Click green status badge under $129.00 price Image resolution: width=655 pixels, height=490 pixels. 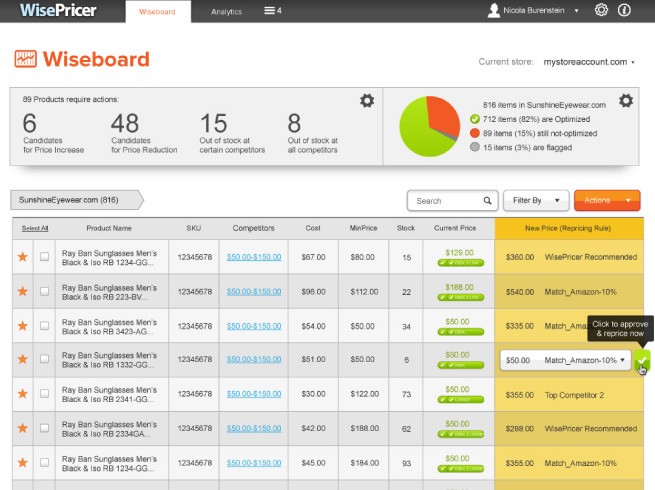[461, 263]
